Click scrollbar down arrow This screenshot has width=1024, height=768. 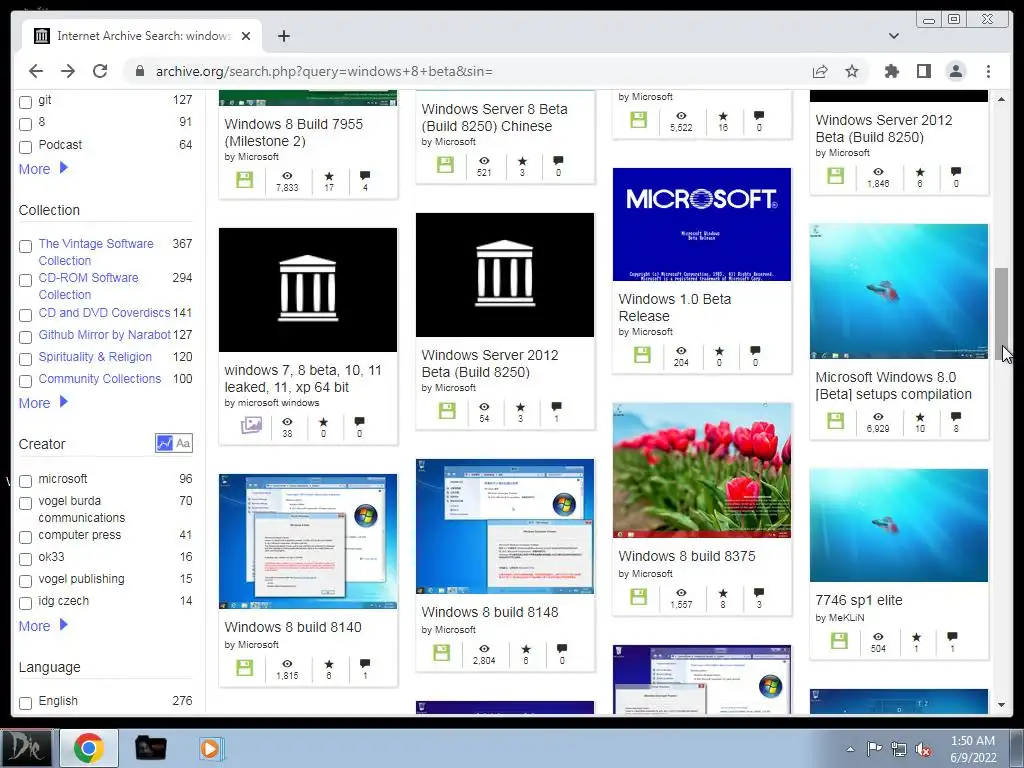click(x=1002, y=705)
